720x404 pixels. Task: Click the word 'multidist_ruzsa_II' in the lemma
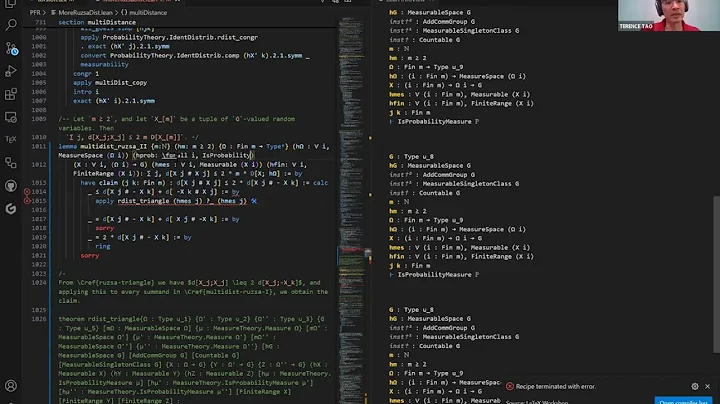[x=113, y=146]
